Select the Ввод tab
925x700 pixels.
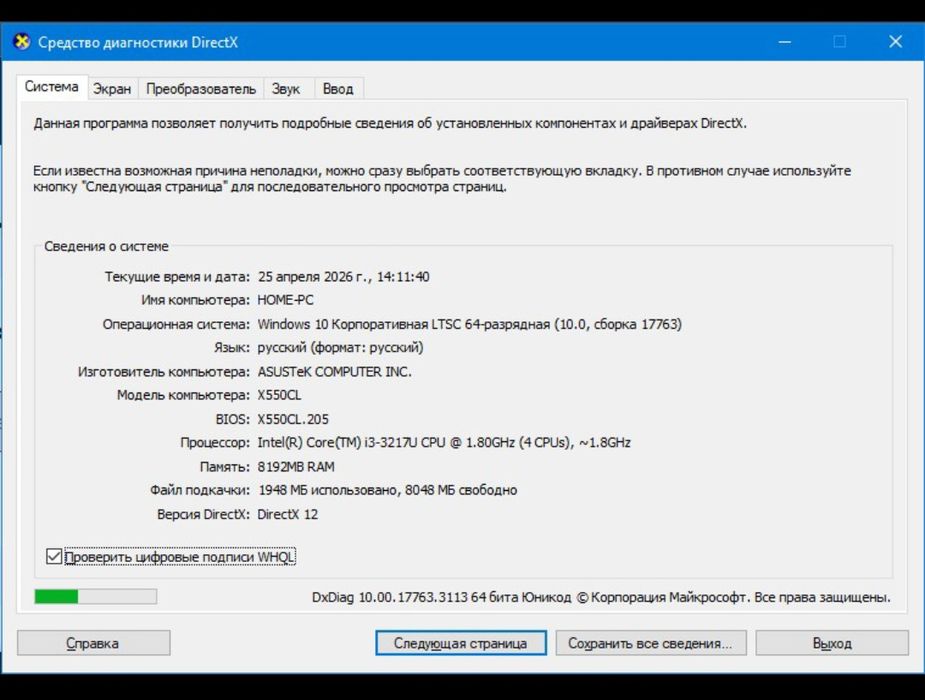[338, 88]
